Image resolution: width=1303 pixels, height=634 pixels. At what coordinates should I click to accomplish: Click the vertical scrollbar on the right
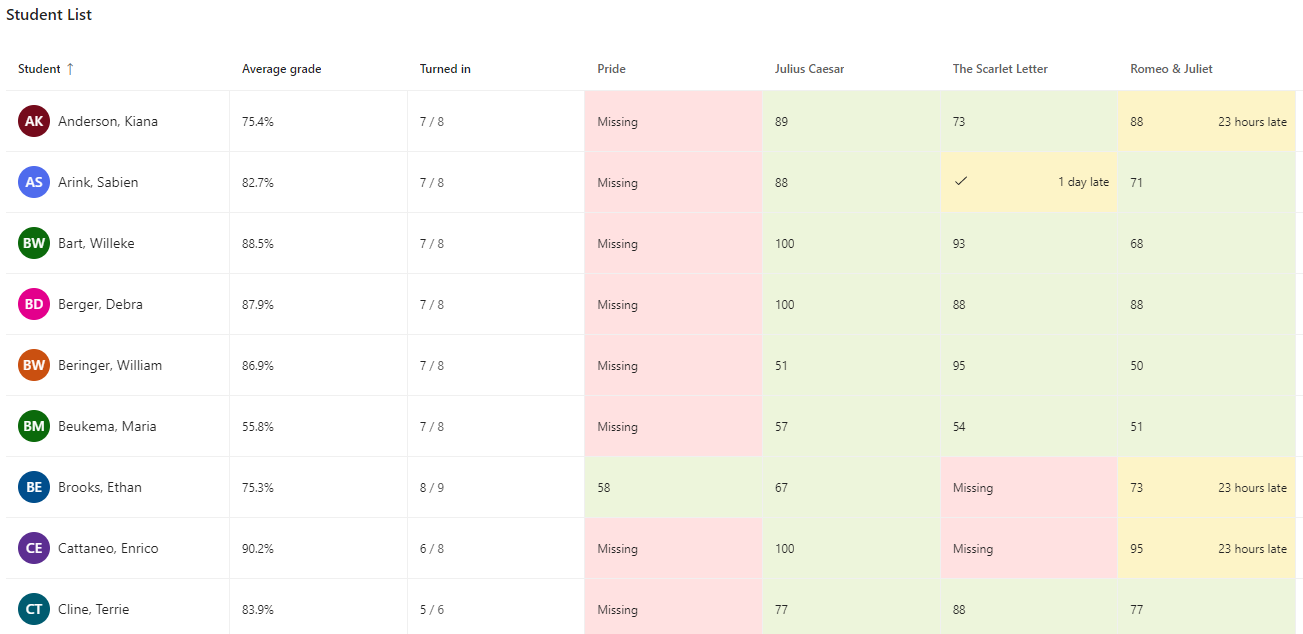(x=1297, y=300)
